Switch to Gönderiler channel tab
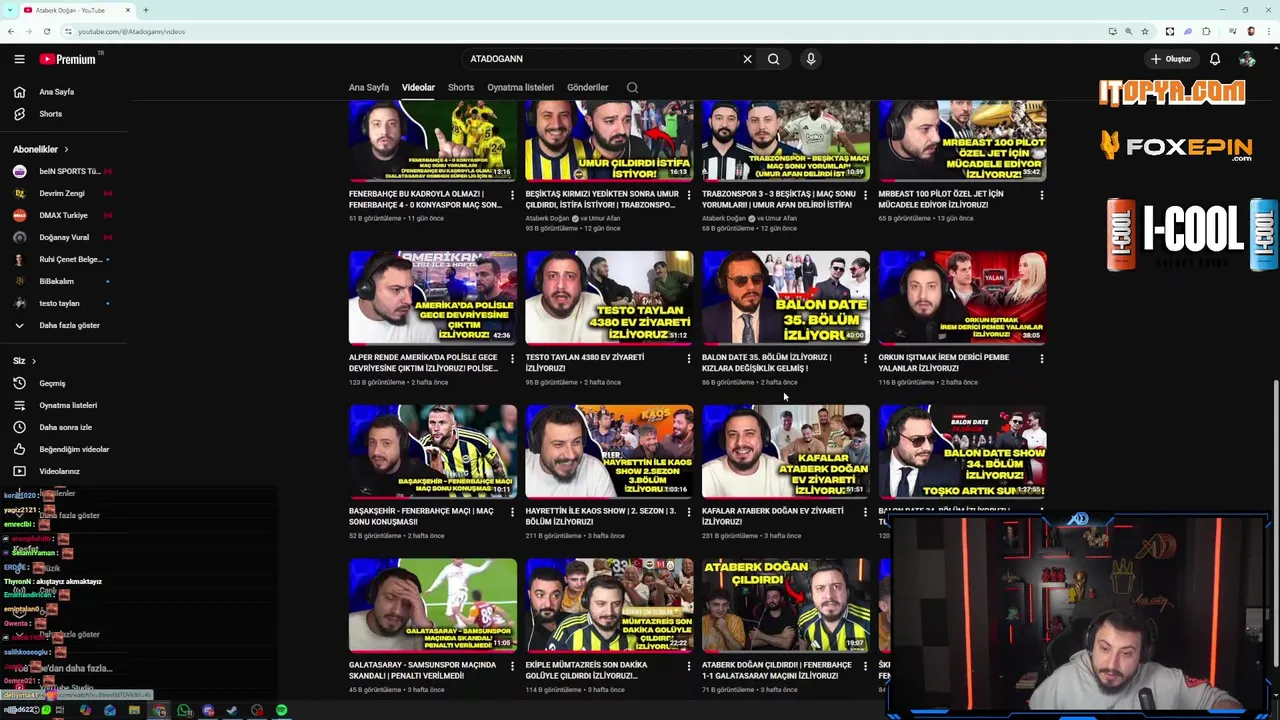The height and width of the screenshot is (720, 1280). [587, 87]
